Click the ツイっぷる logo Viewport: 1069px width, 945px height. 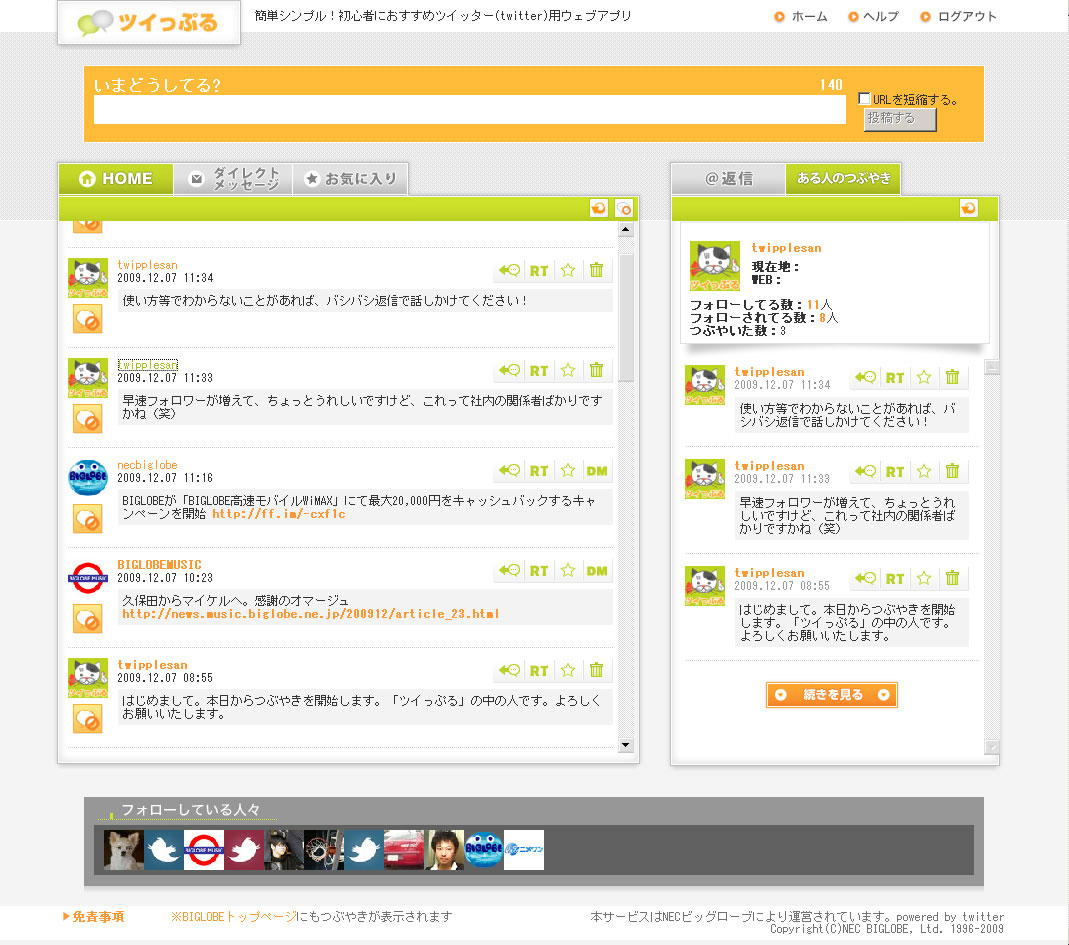point(149,22)
